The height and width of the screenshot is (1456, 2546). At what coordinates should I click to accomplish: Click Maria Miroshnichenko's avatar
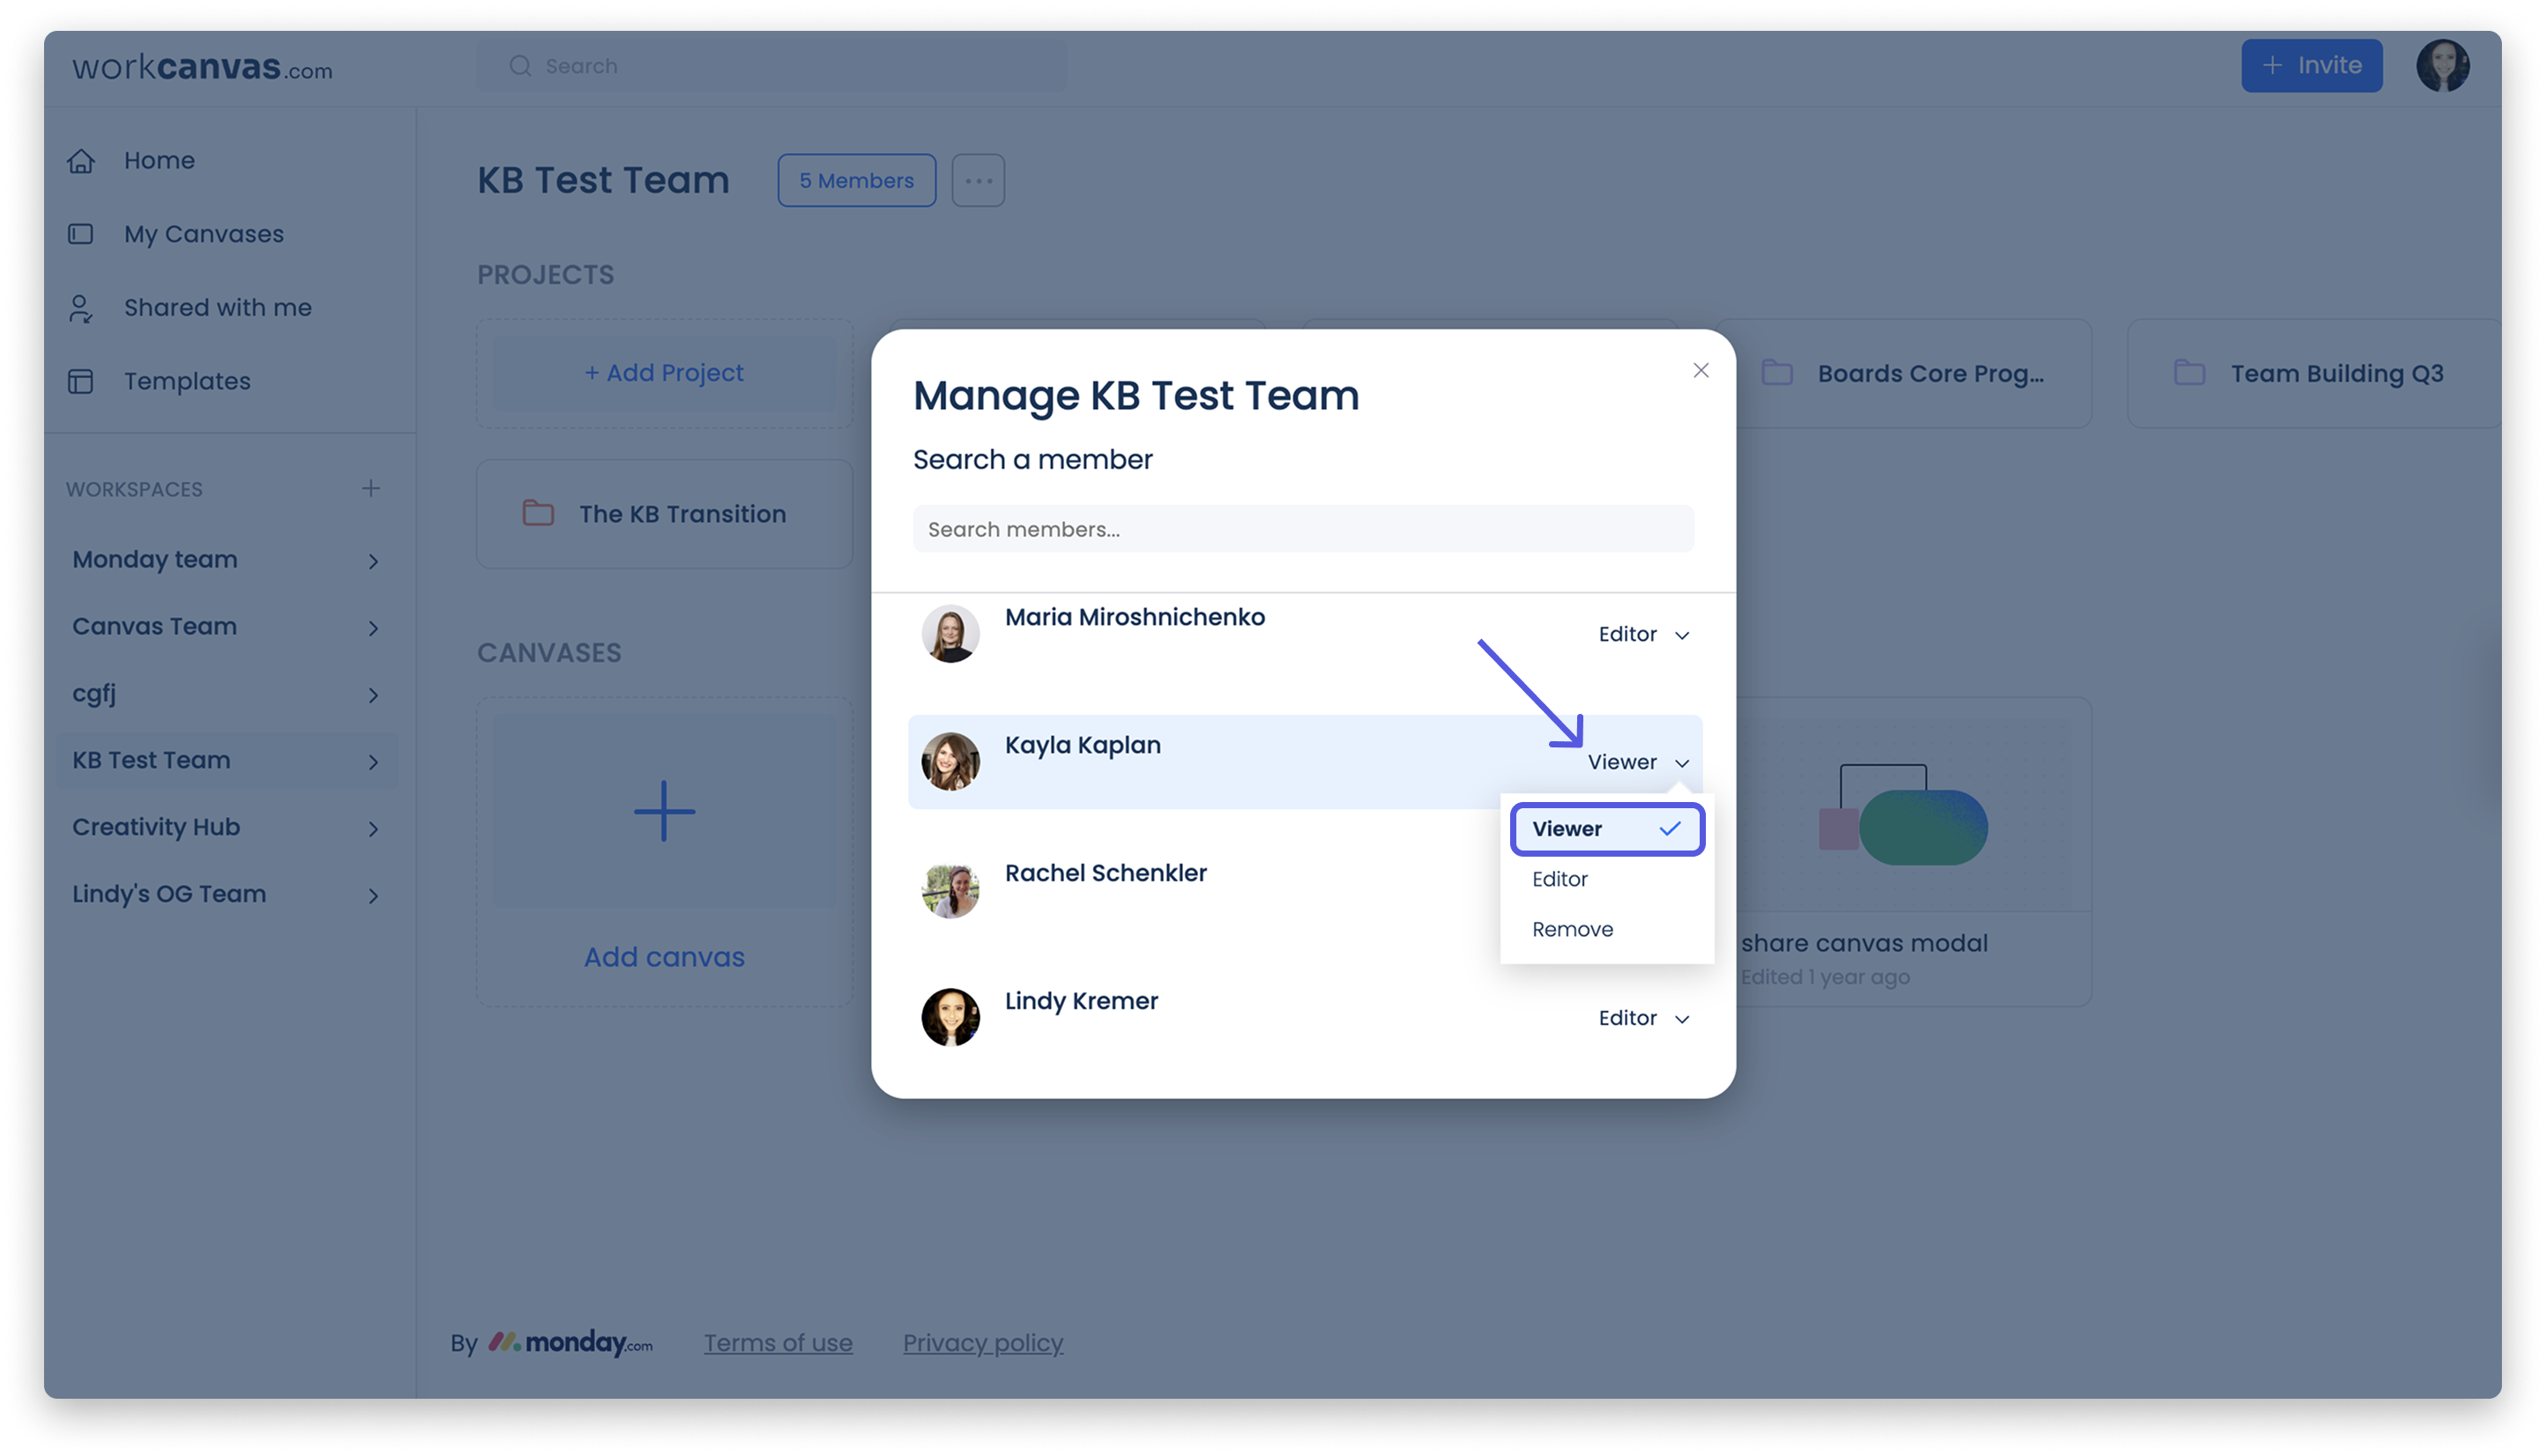coord(950,633)
